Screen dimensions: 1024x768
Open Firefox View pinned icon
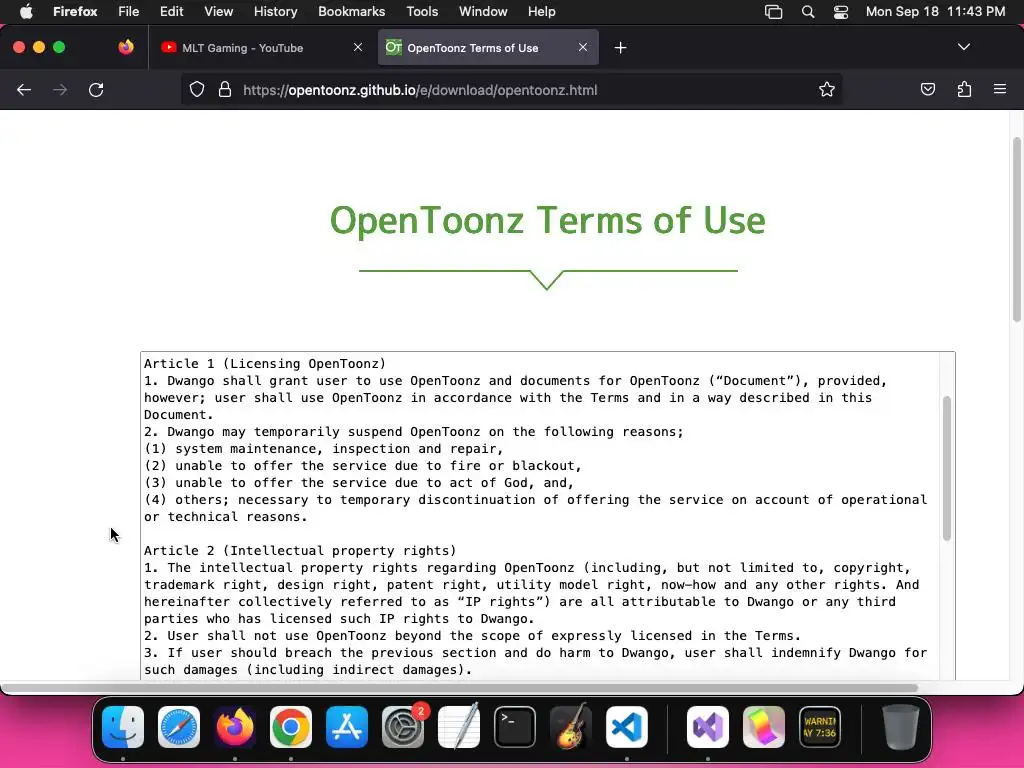pos(126,47)
